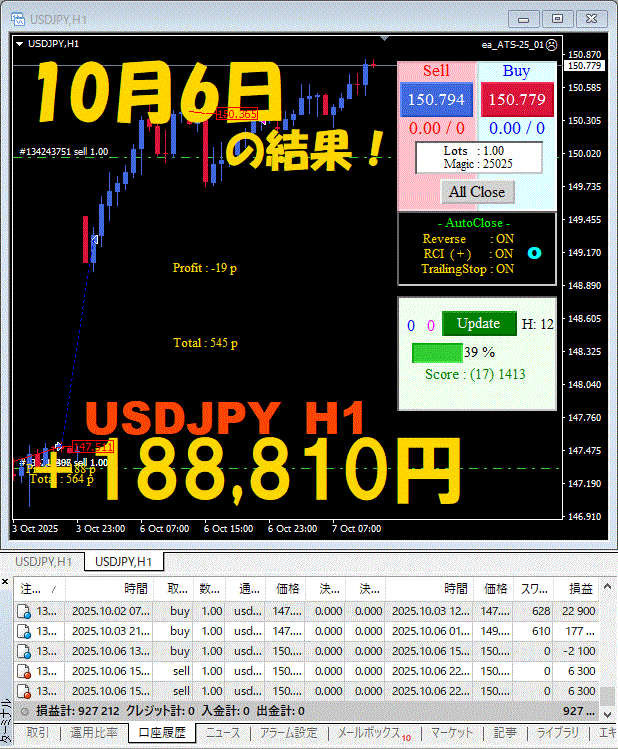Image resolution: width=618 pixels, height=749 pixels.
Task: Sort by the first 時間 column header
Action: [x=109, y=588]
